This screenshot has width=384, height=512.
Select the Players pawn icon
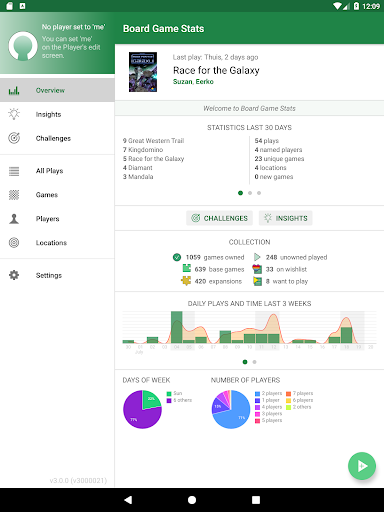click(x=14, y=219)
